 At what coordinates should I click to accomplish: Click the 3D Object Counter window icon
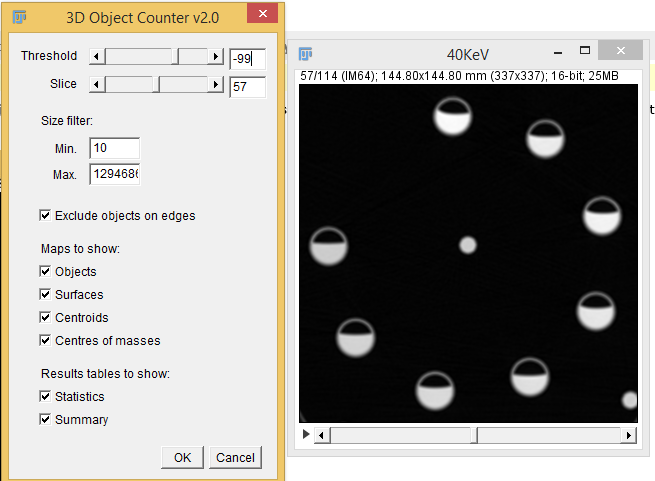click(20, 16)
